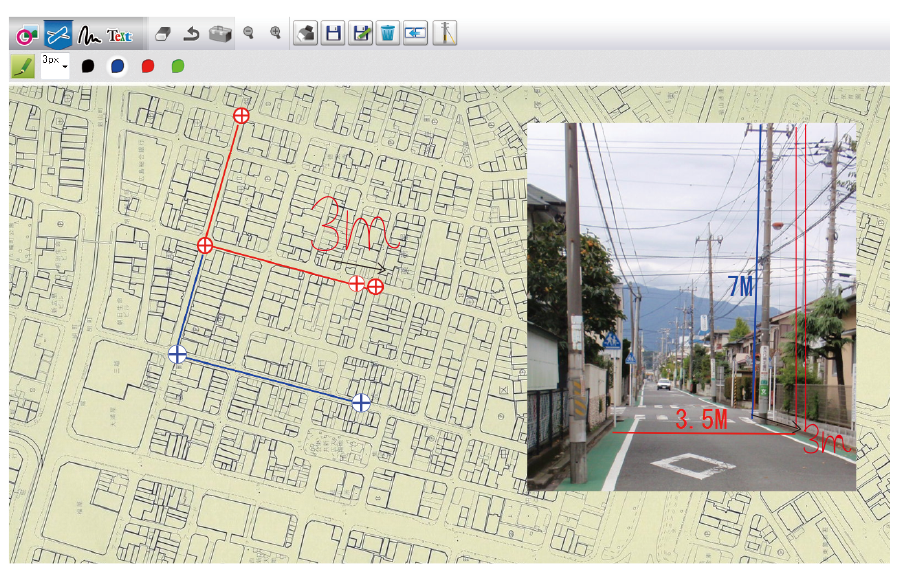Click the red "3. 5M" label in photo
This screenshot has height=574, width=900.
[701, 420]
